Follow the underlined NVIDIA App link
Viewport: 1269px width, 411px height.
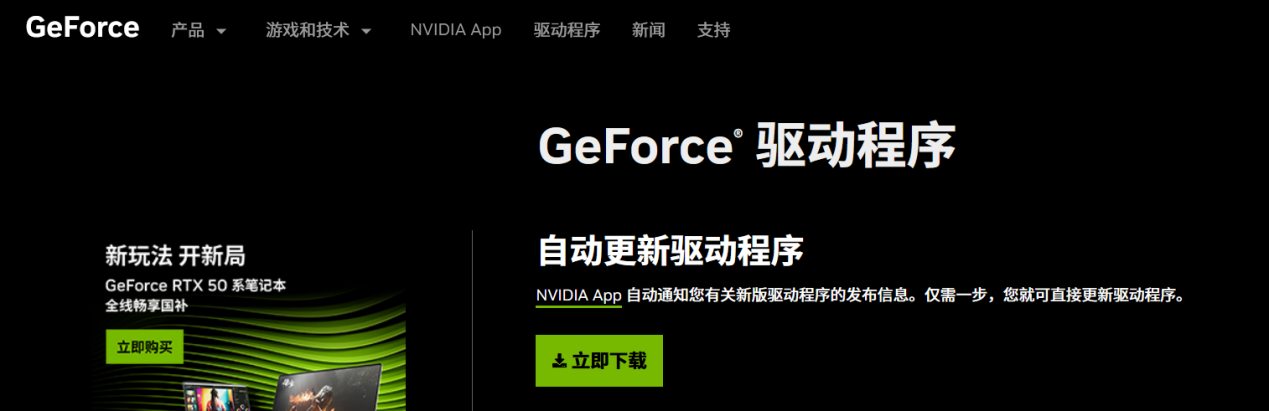point(578,296)
